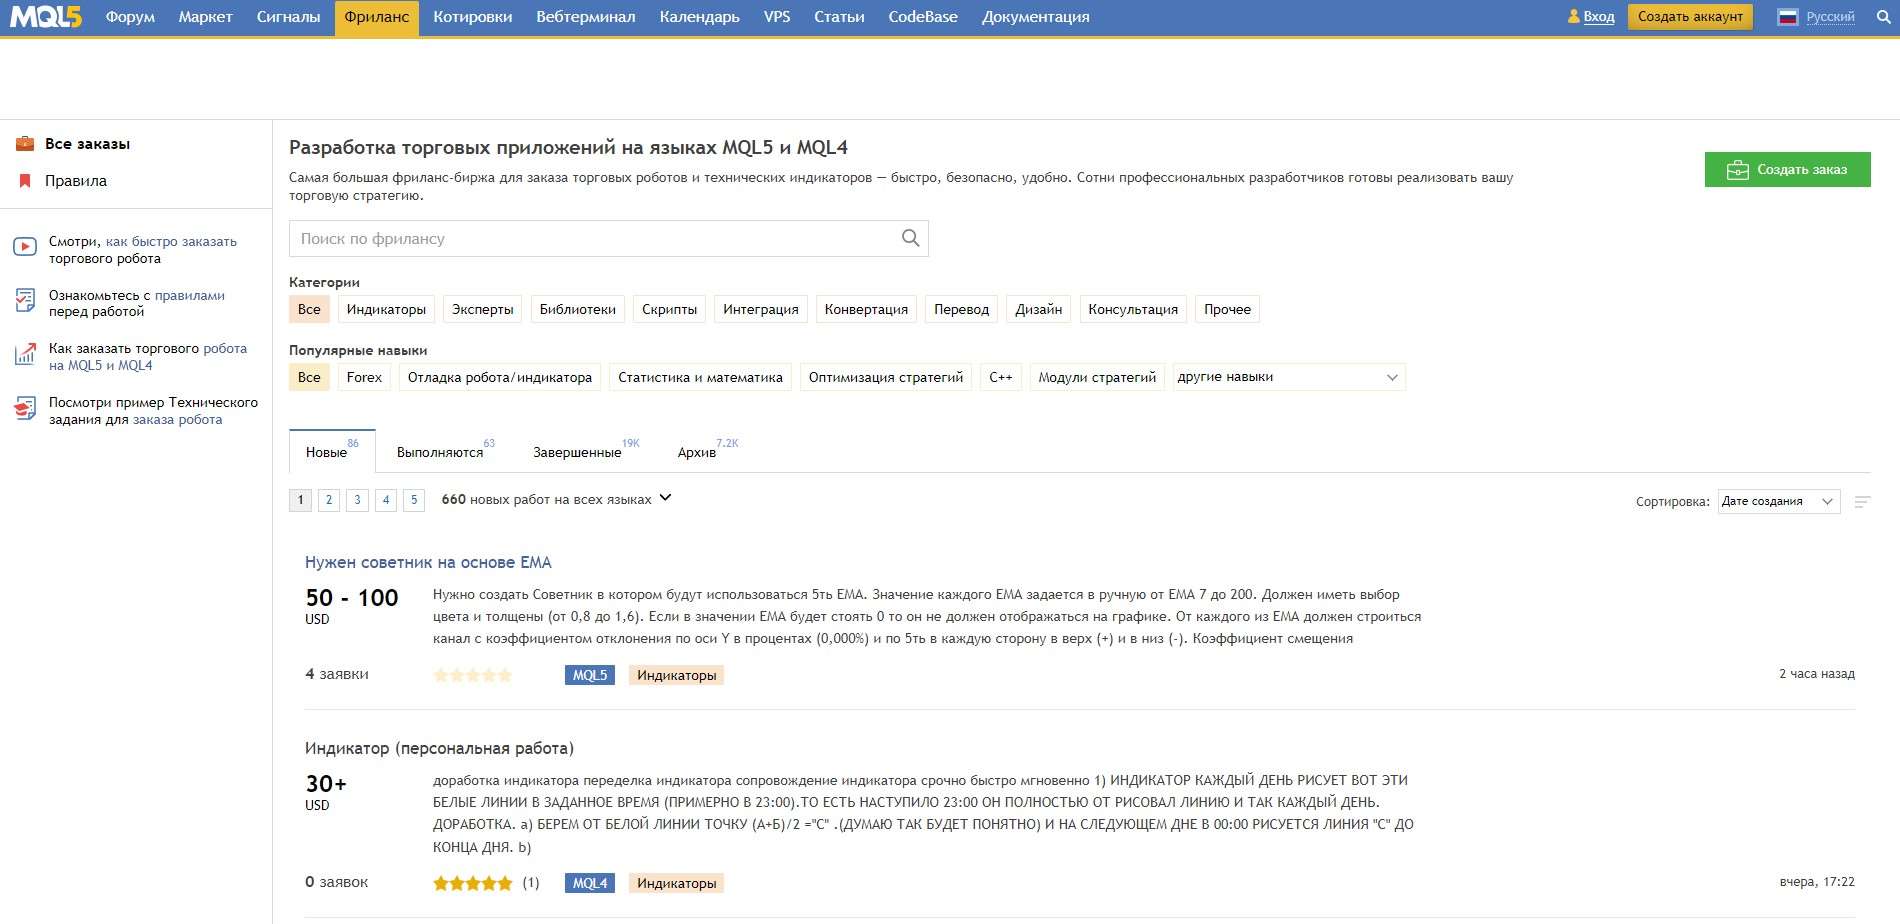Image resolution: width=1900 pixels, height=924 pixels.
Task: Open Документация in top navigation
Action: click(x=1036, y=17)
